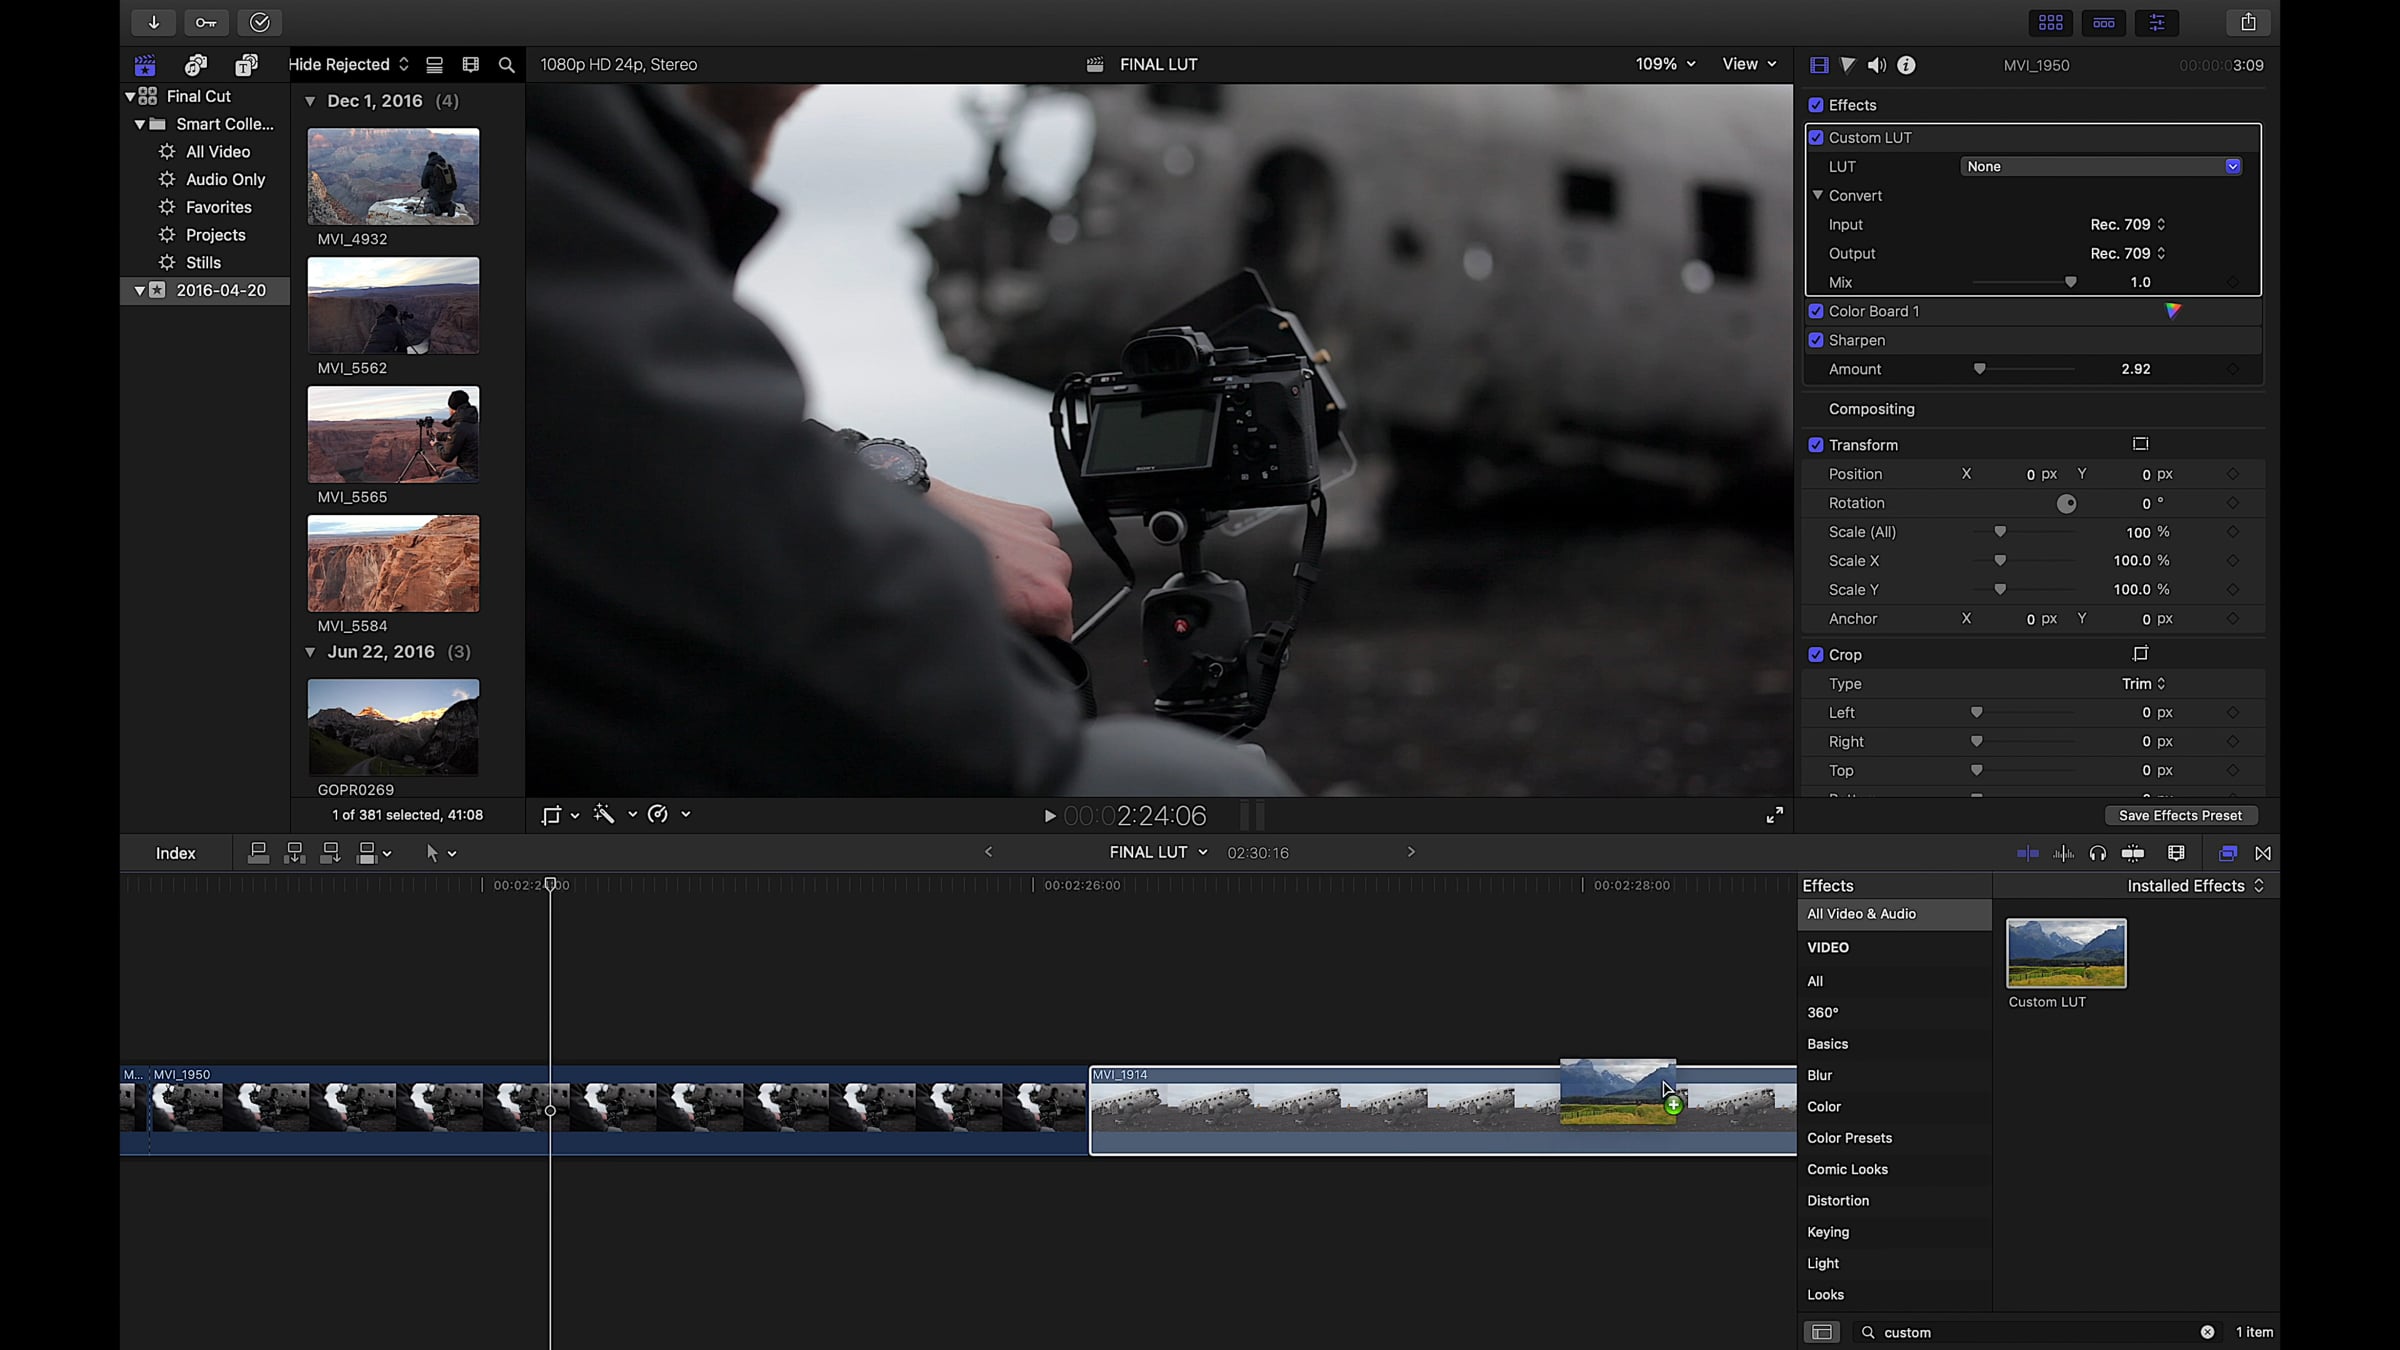Viewport: 2400px width, 1350px height.
Task: Click the browser search magnifier icon
Action: (506, 65)
